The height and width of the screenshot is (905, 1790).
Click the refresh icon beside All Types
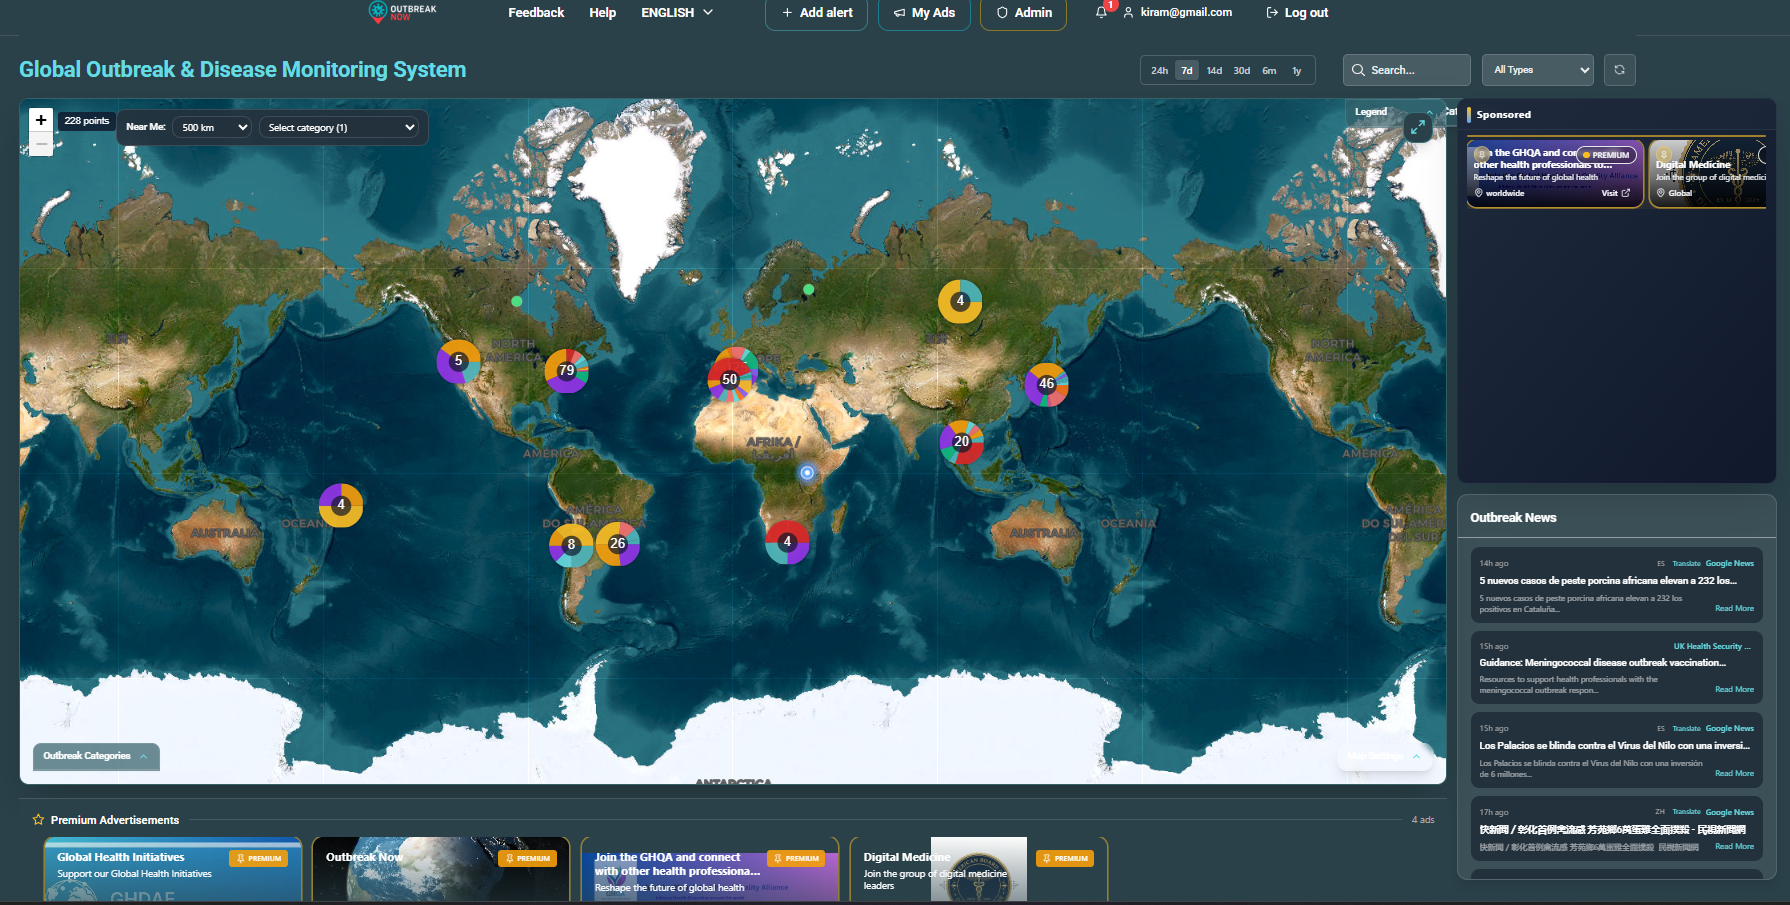pos(1619,70)
